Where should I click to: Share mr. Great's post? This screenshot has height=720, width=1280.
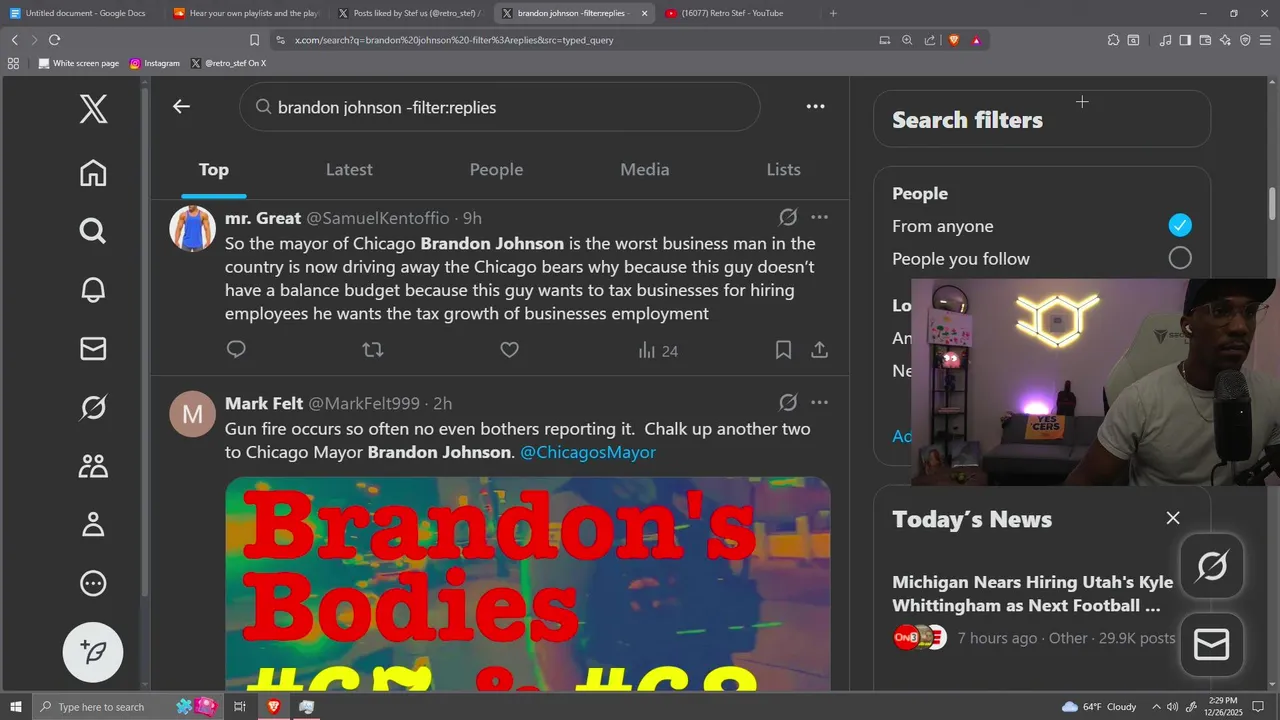[819, 350]
